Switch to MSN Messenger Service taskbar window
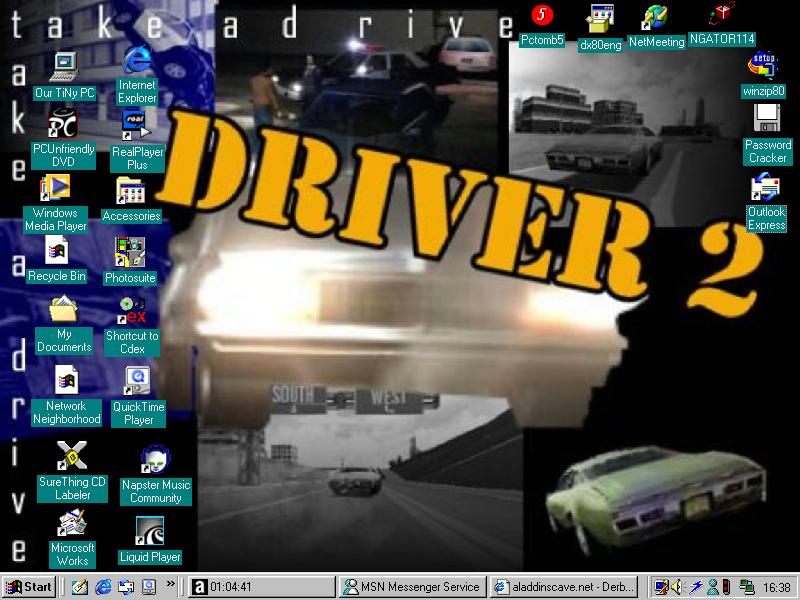Viewport: 800px width, 600px height. pos(411,587)
